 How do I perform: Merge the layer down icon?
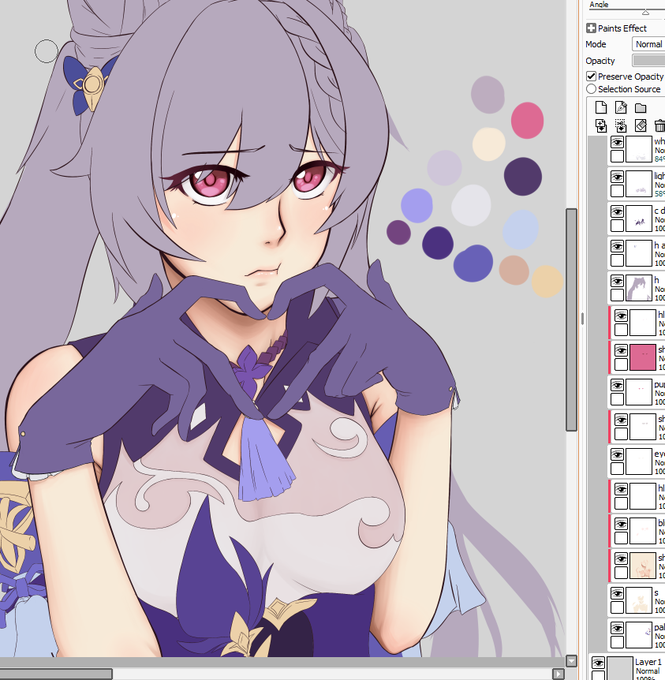[x=621, y=126]
